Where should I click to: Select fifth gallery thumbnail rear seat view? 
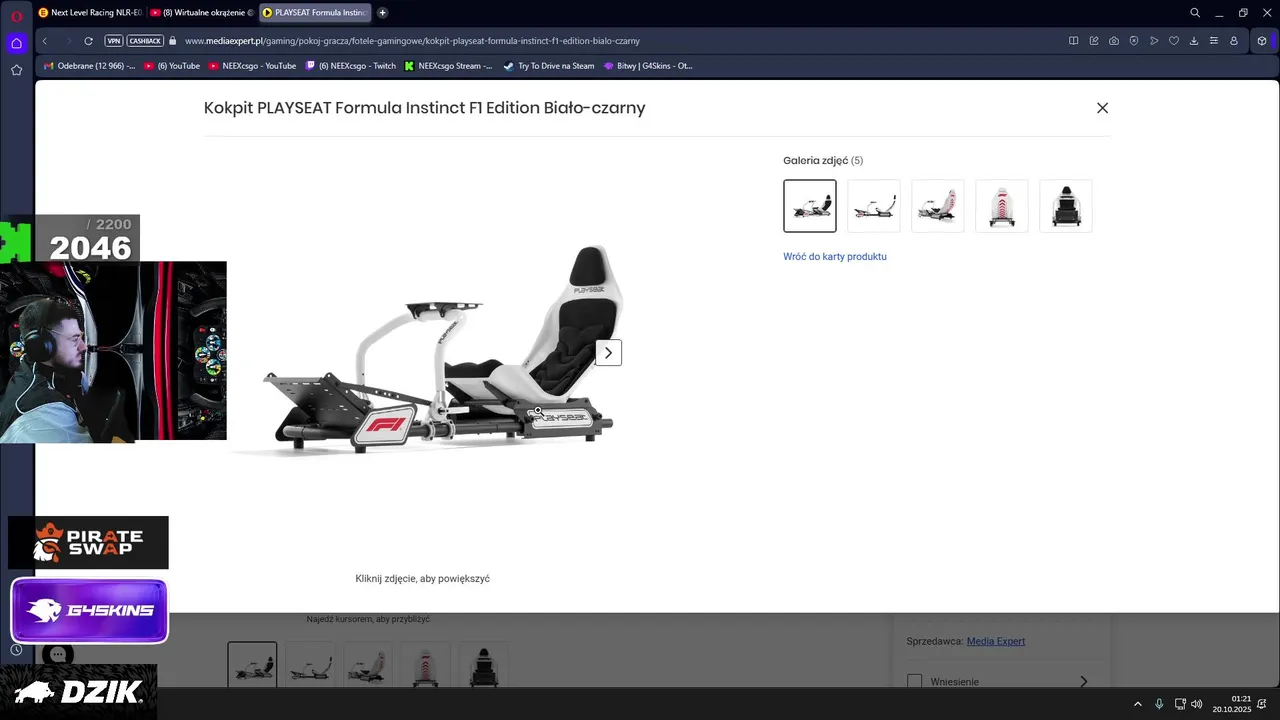click(1066, 206)
